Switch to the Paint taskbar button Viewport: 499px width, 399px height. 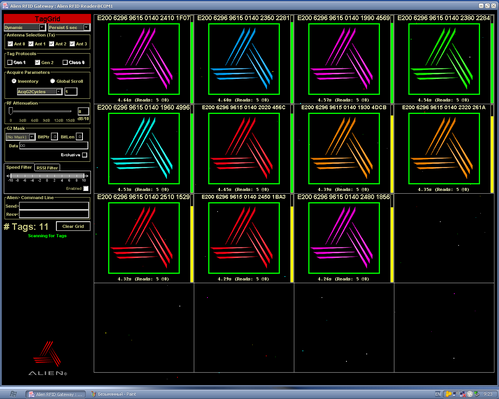114,394
